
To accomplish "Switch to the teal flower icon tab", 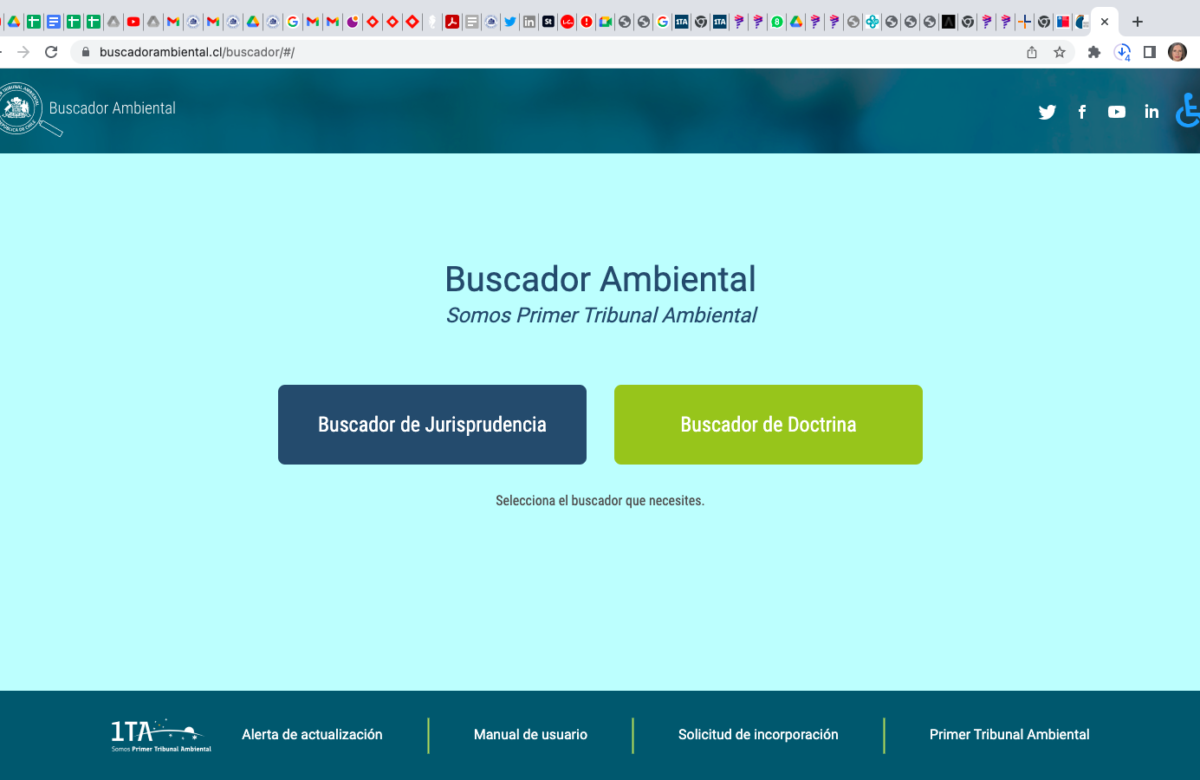I will (872, 22).
